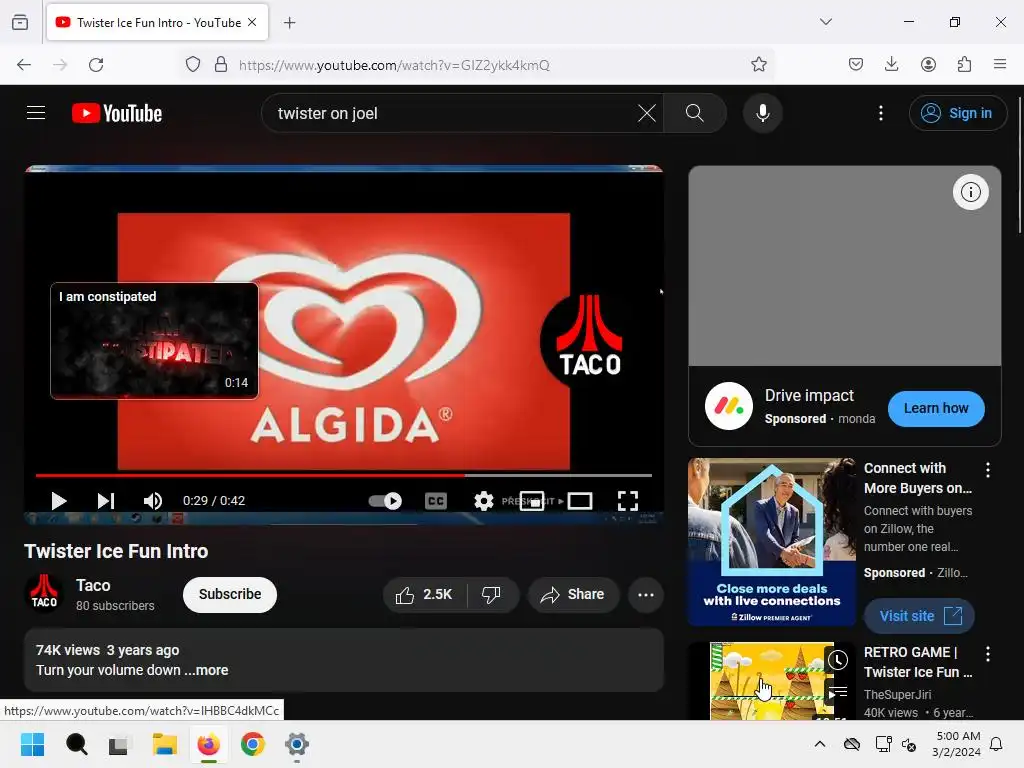Go to the YouTube home logo
This screenshot has height=768, width=1024.
tap(117, 113)
